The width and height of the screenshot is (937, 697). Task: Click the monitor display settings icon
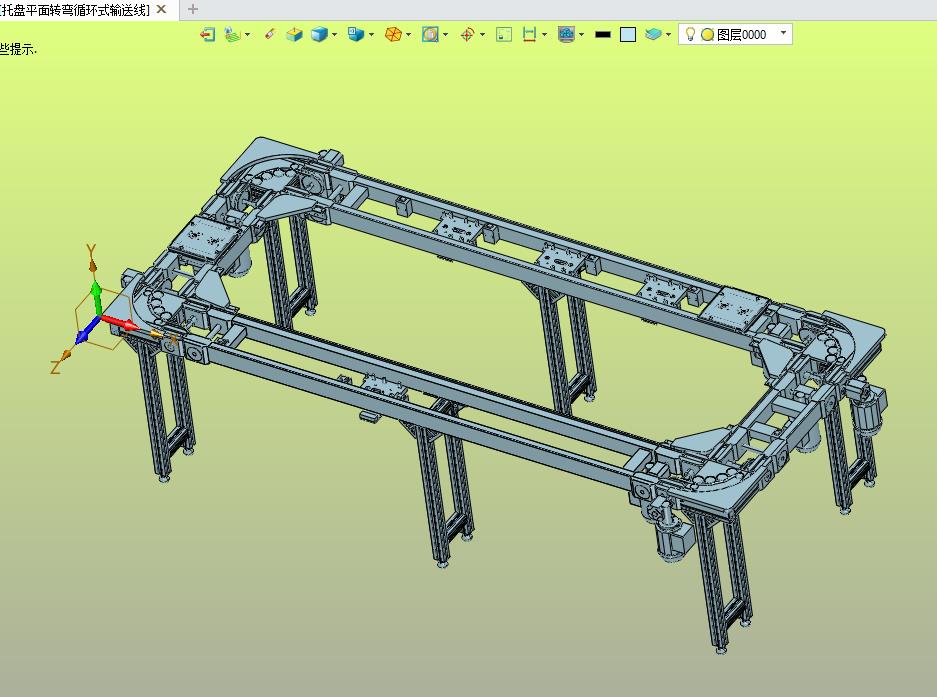[x=566, y=35]
